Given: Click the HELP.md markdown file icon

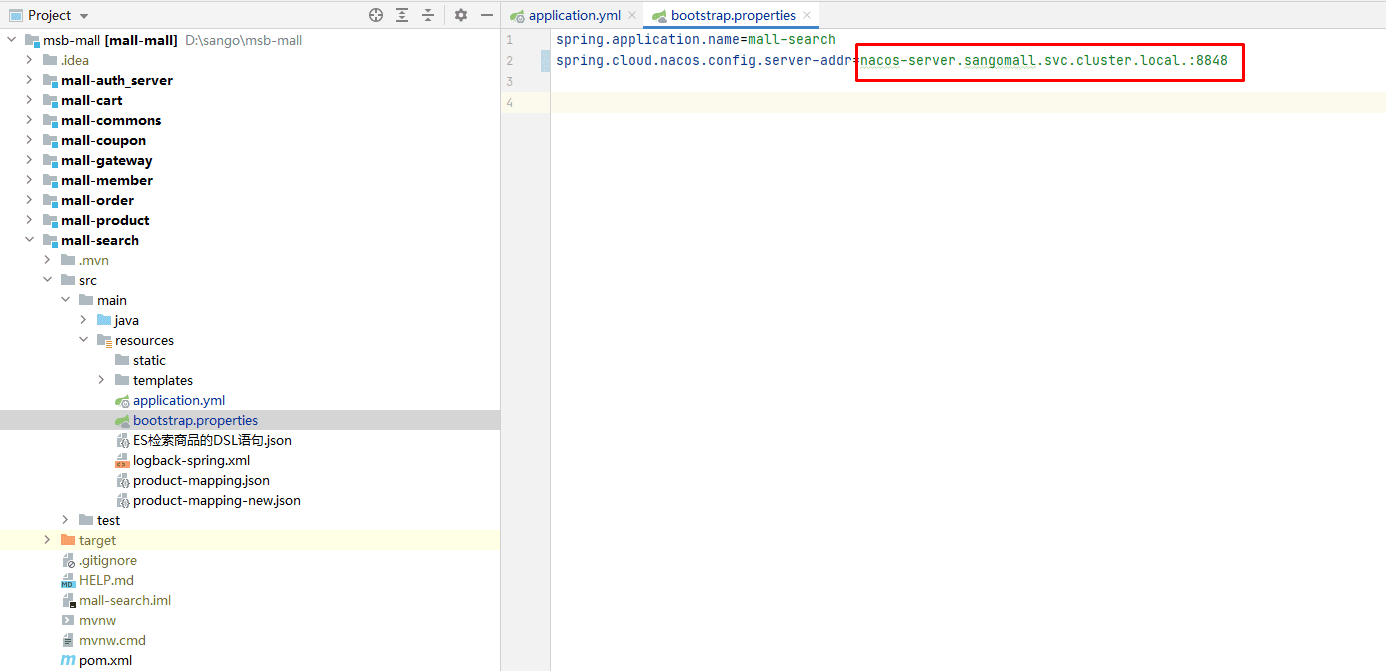Looking at the screenshot, I should (68, 580).
